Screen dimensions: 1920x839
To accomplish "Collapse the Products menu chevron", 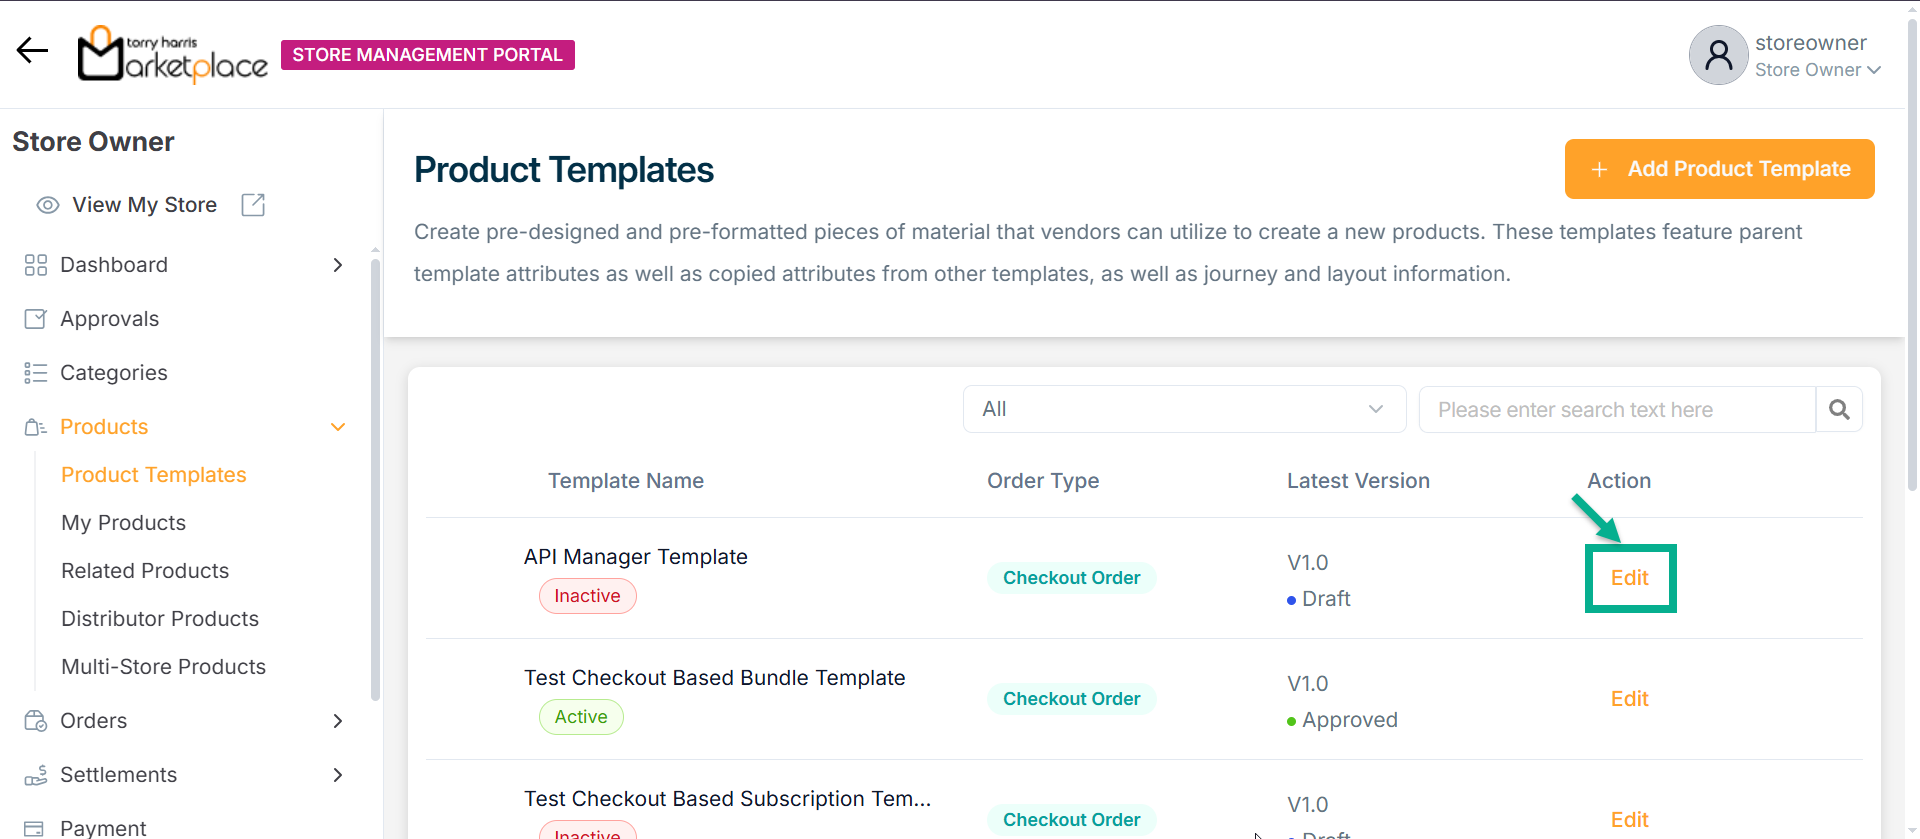I will 338,427.
